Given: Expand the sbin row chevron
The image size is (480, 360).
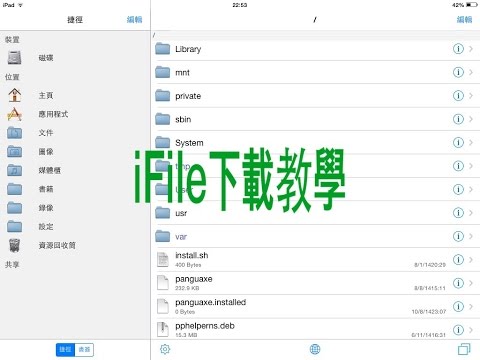Looking at the screenshot, I should [471, 119].
